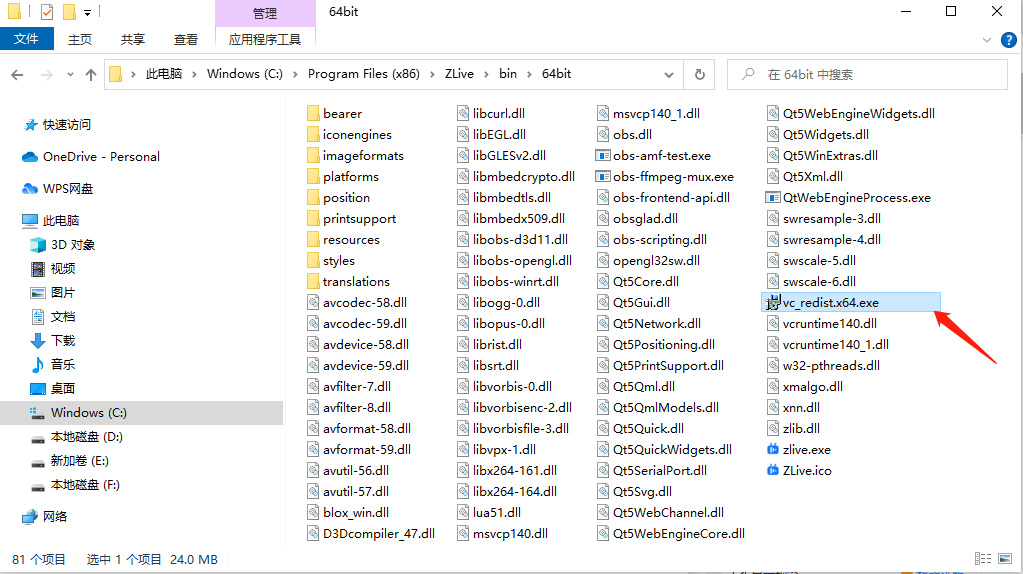The height and width of the screenshot is (574, 1023).
Task: Switch to details view icon
Action: [x=983, y=558]
